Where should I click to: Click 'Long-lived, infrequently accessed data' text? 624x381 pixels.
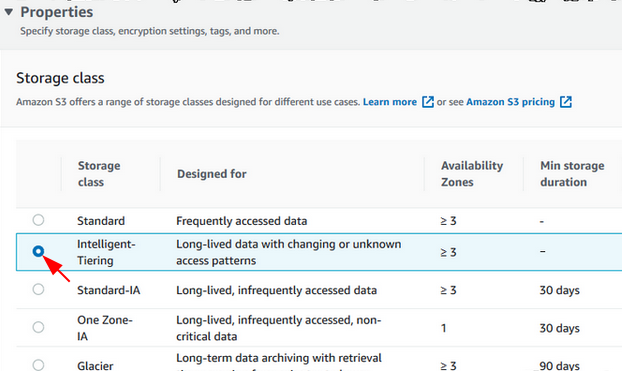point(277,290)
